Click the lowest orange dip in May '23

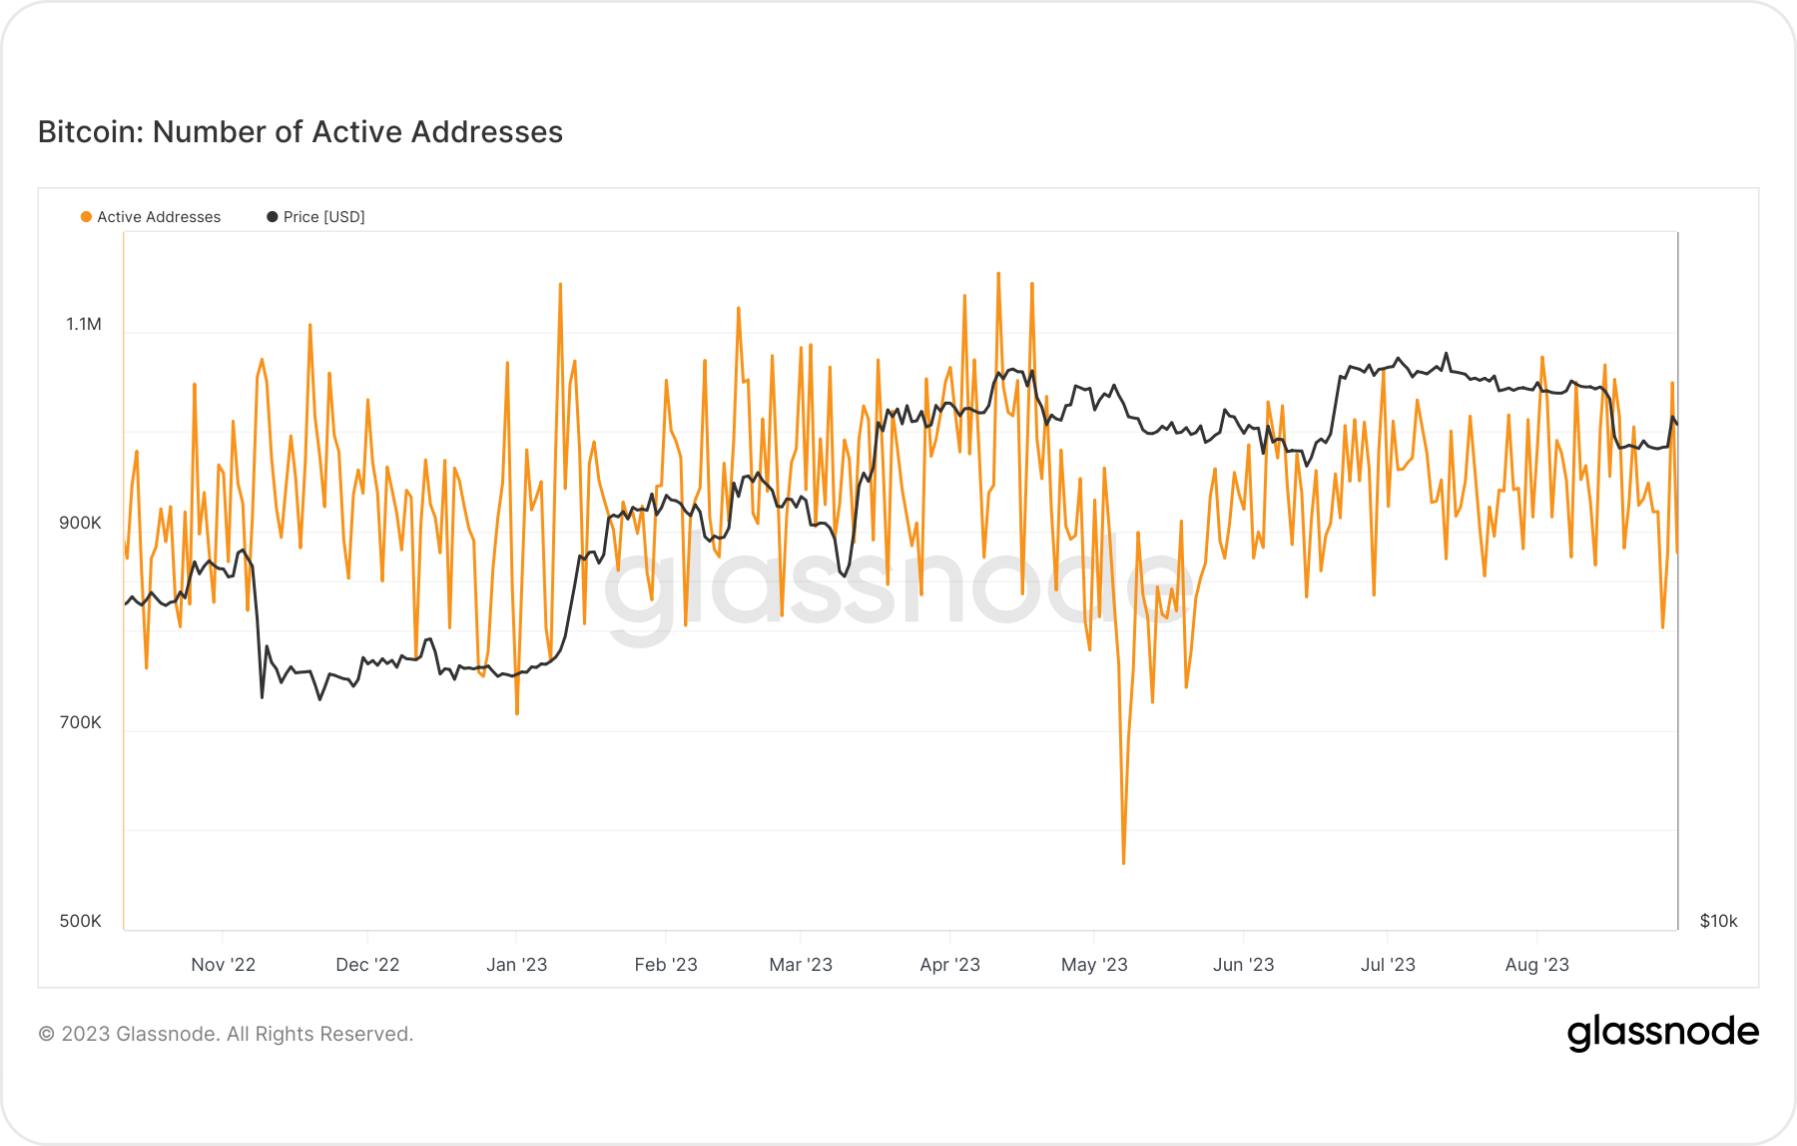[1124, 862]
